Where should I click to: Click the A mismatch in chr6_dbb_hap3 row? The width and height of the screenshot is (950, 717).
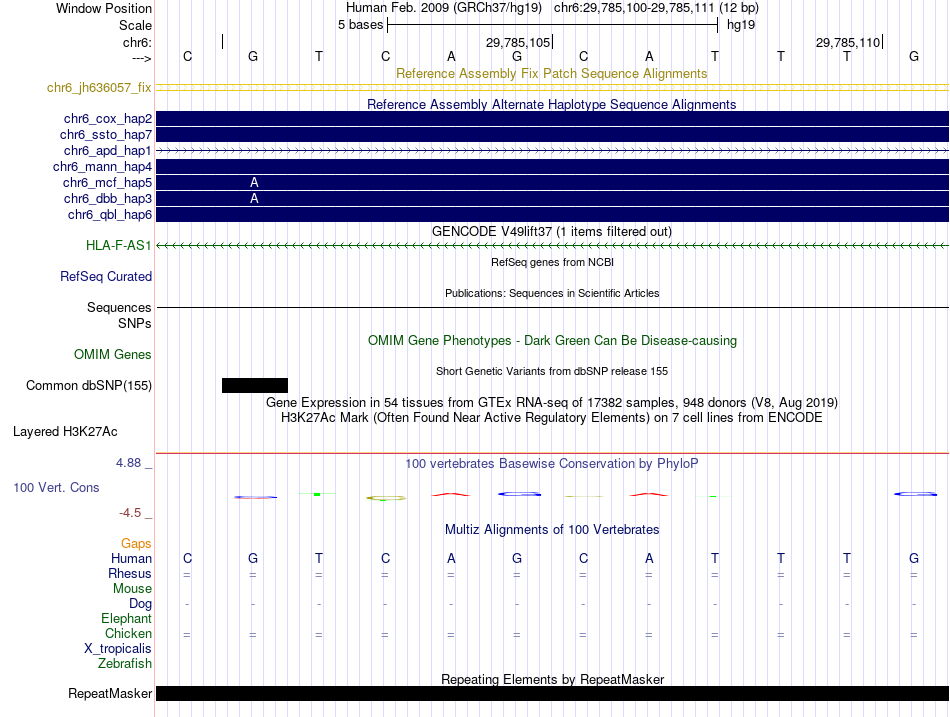(254, 198)
